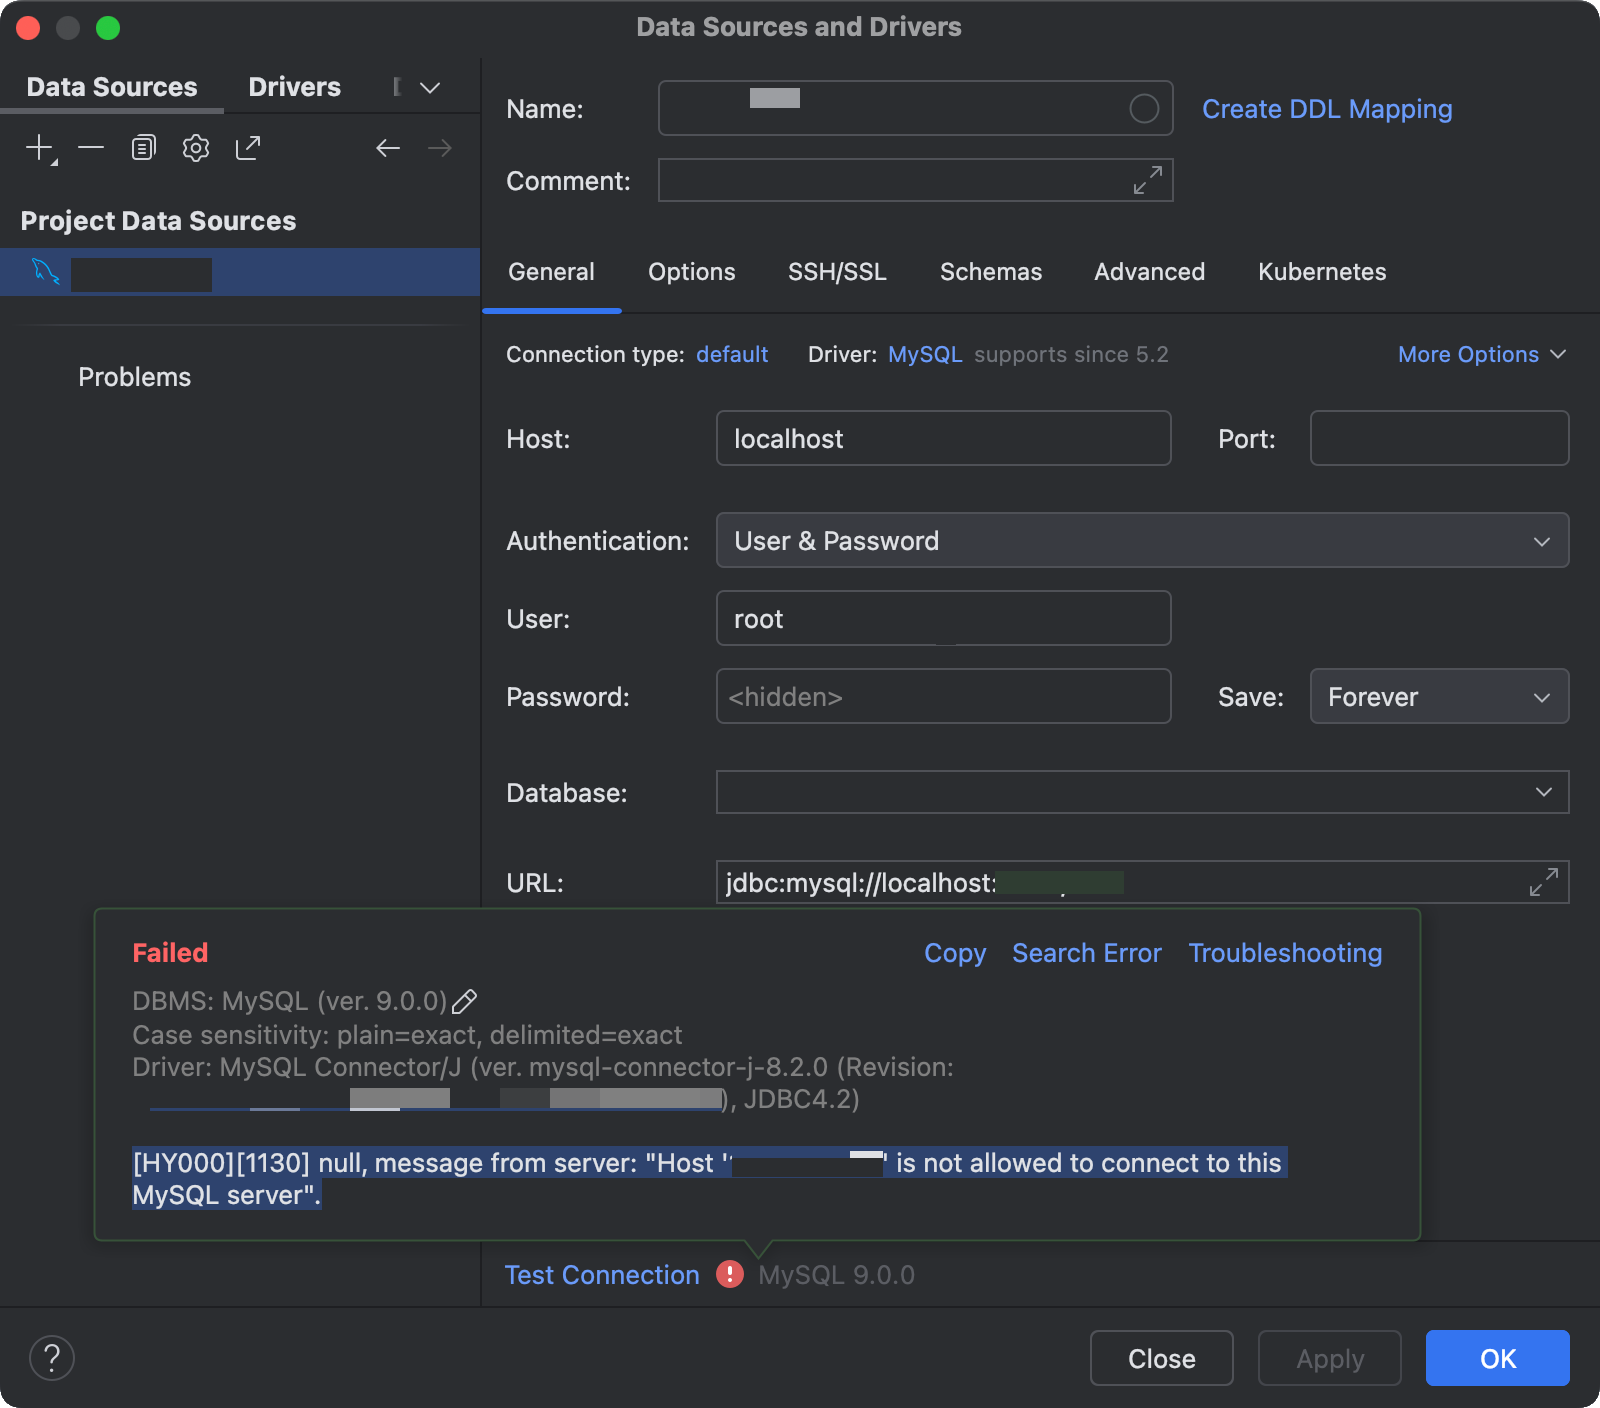This screenshot has width=1600, height=1408.
Task: Click the red error indicator icon
Action: coord(730,1274)
